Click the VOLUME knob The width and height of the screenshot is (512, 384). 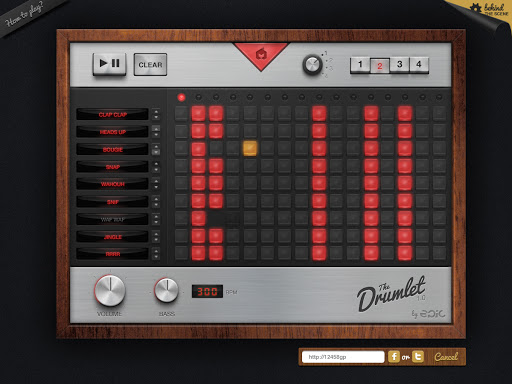[x=110, y=290]
